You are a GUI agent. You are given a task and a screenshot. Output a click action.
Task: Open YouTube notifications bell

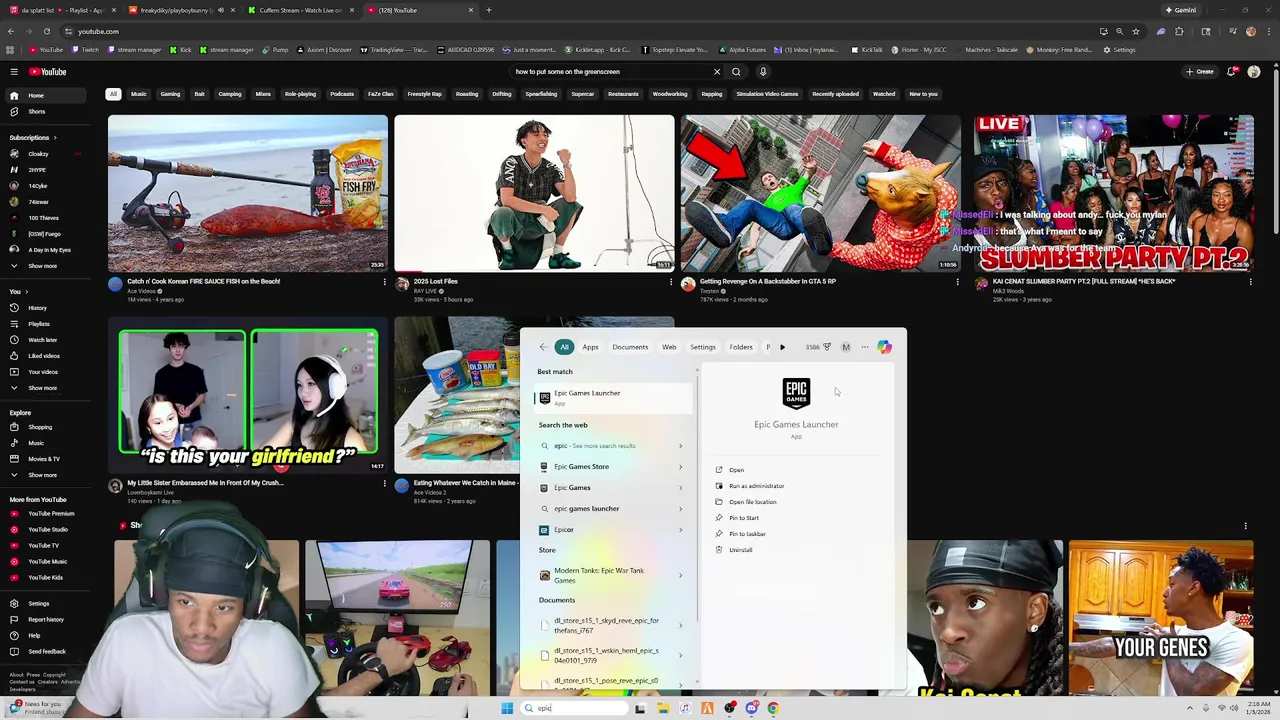click(x=1231, y=72)
